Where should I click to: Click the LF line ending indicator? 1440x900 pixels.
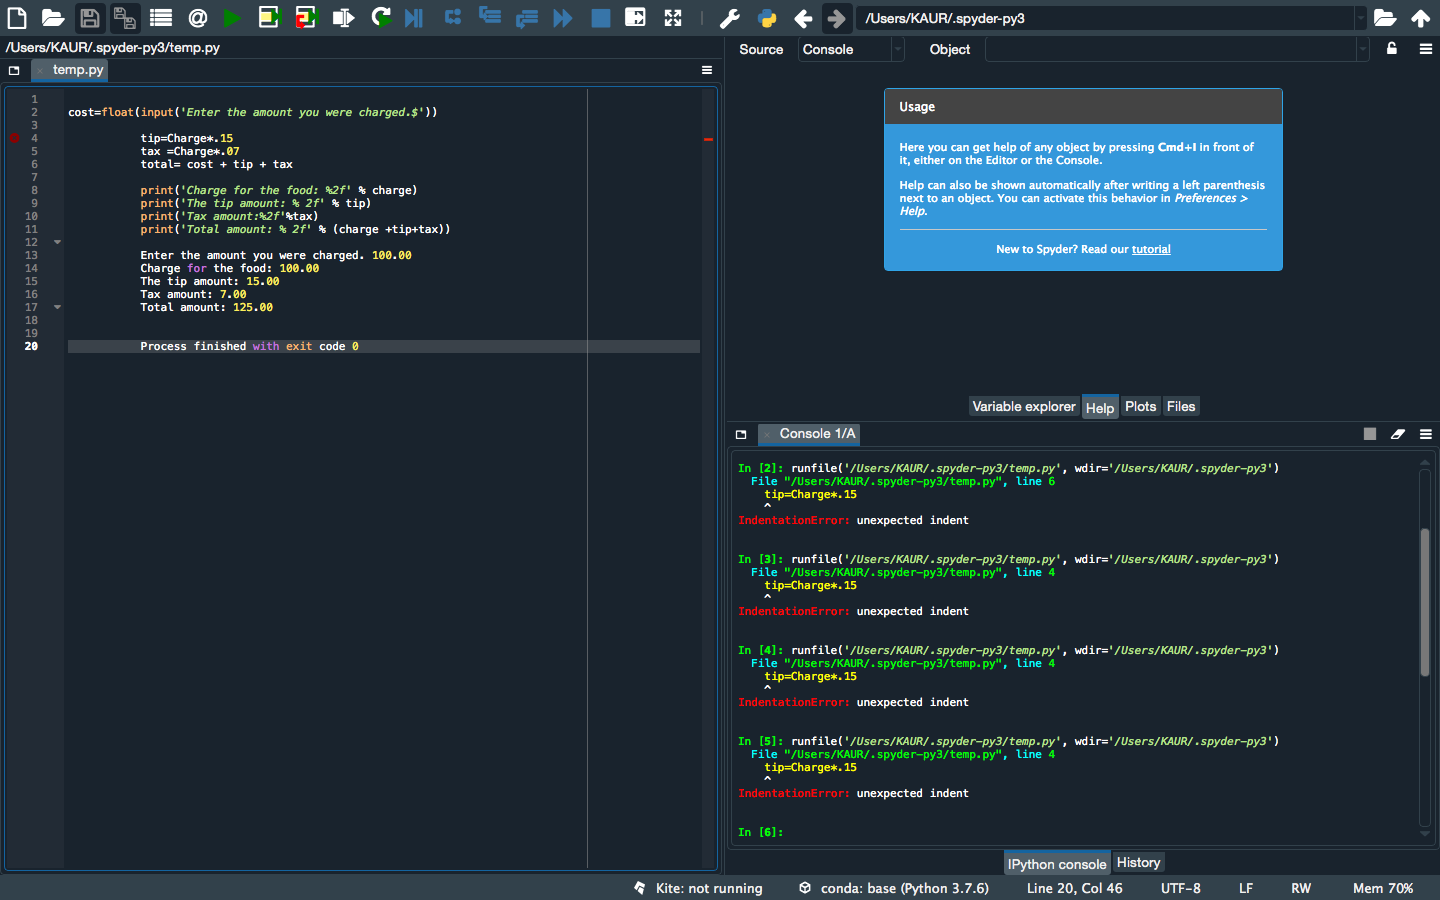pyautogui.click(x=1246, y=888)
